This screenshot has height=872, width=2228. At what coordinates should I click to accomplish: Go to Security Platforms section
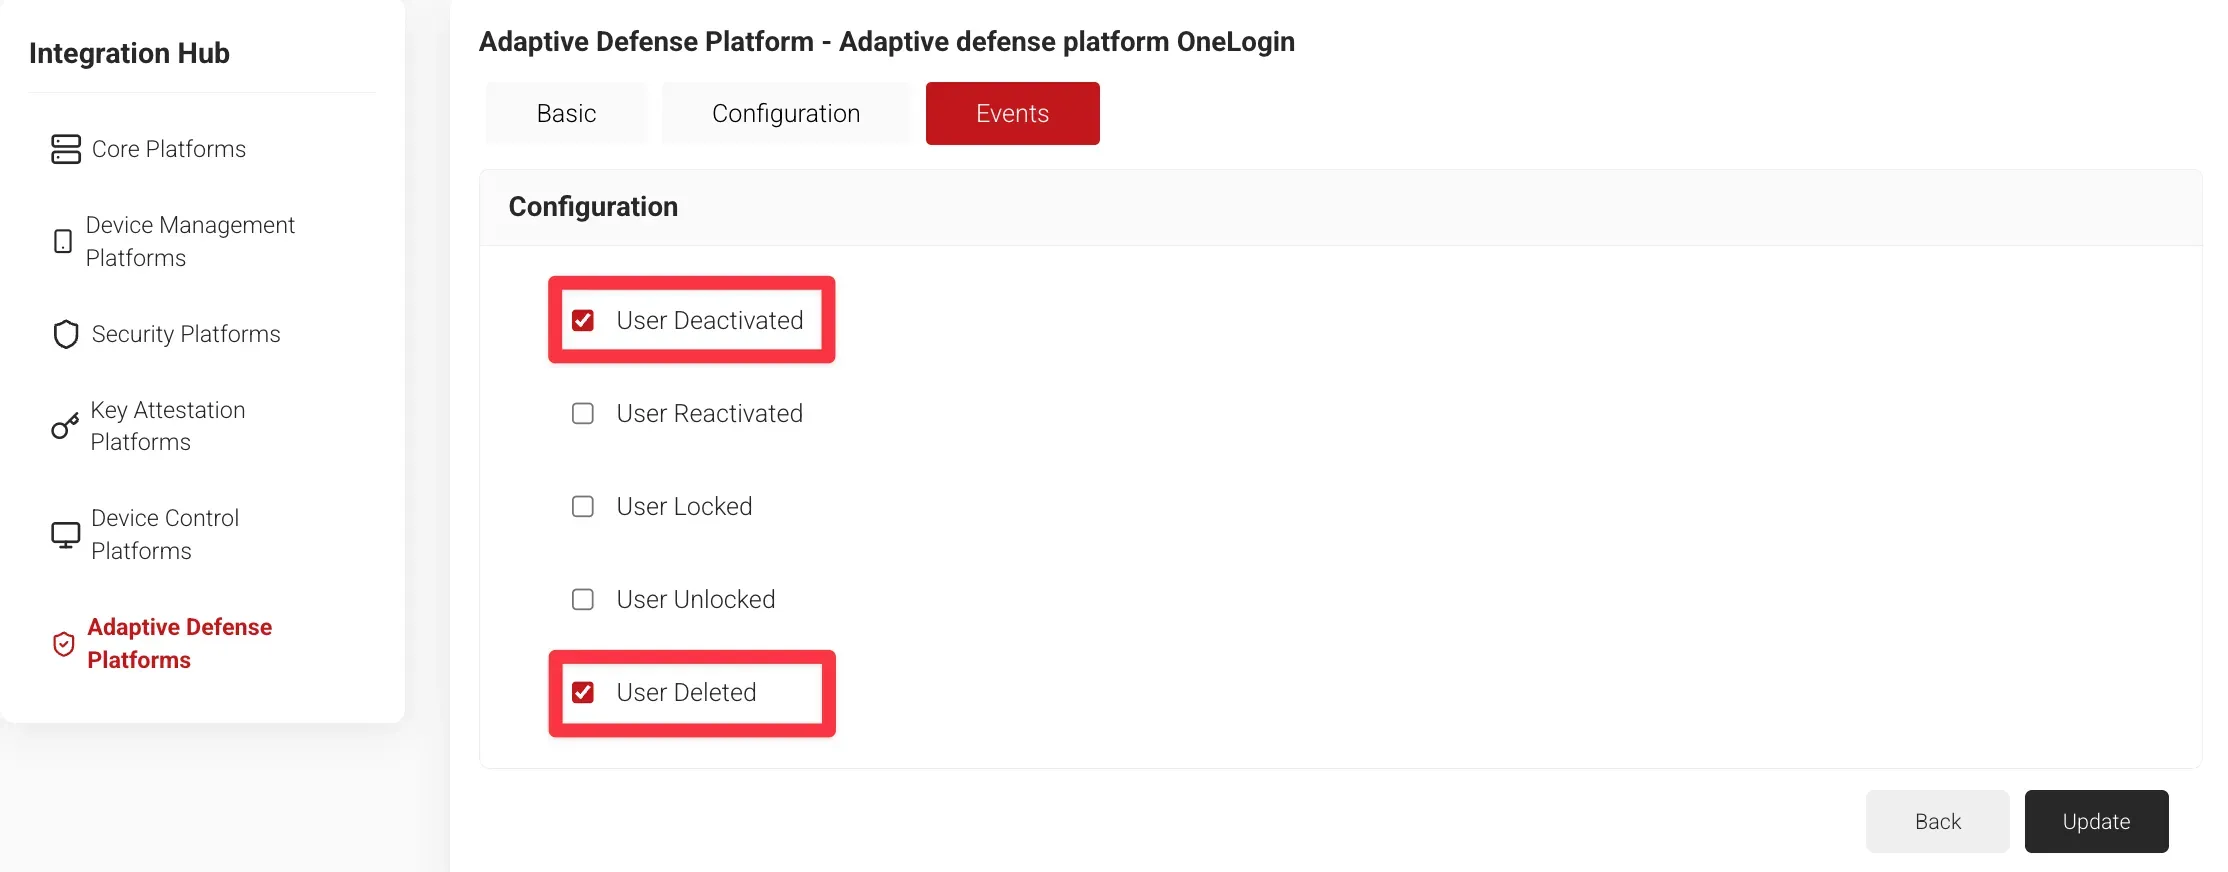pos(186,334)
